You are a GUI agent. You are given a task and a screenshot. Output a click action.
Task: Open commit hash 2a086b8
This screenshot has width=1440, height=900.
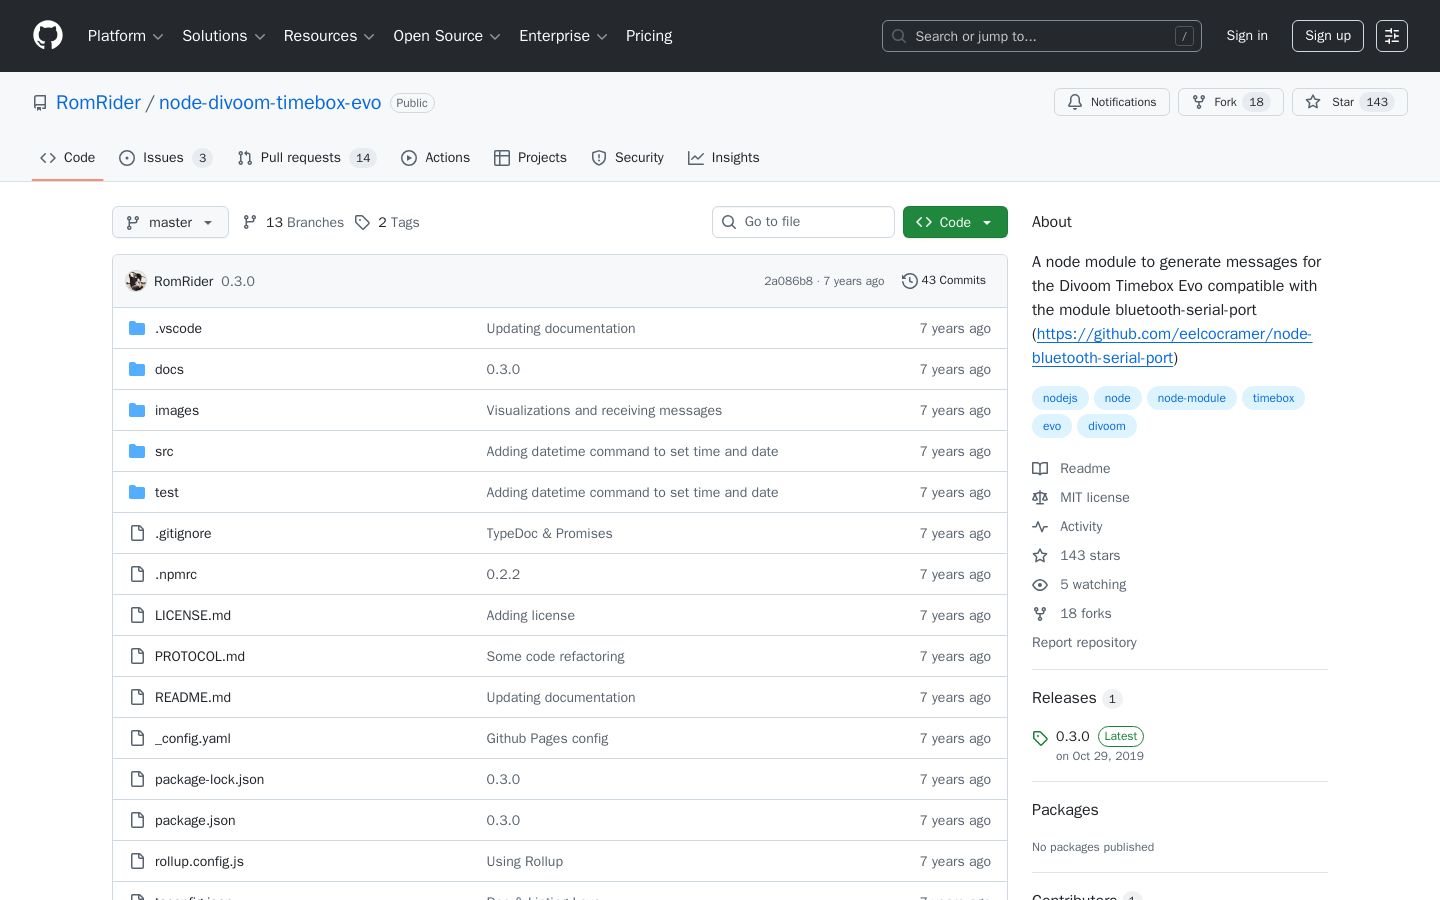click(788, 281)
